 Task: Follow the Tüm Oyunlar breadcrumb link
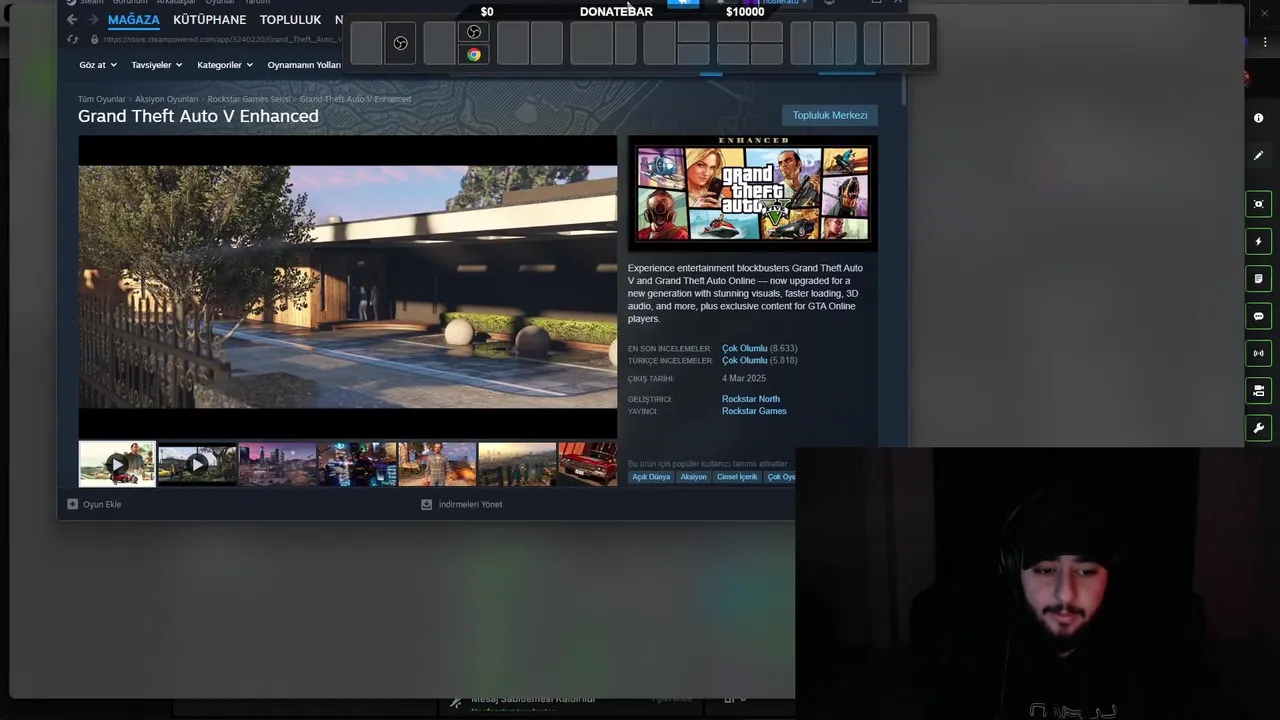coord(102,99)
